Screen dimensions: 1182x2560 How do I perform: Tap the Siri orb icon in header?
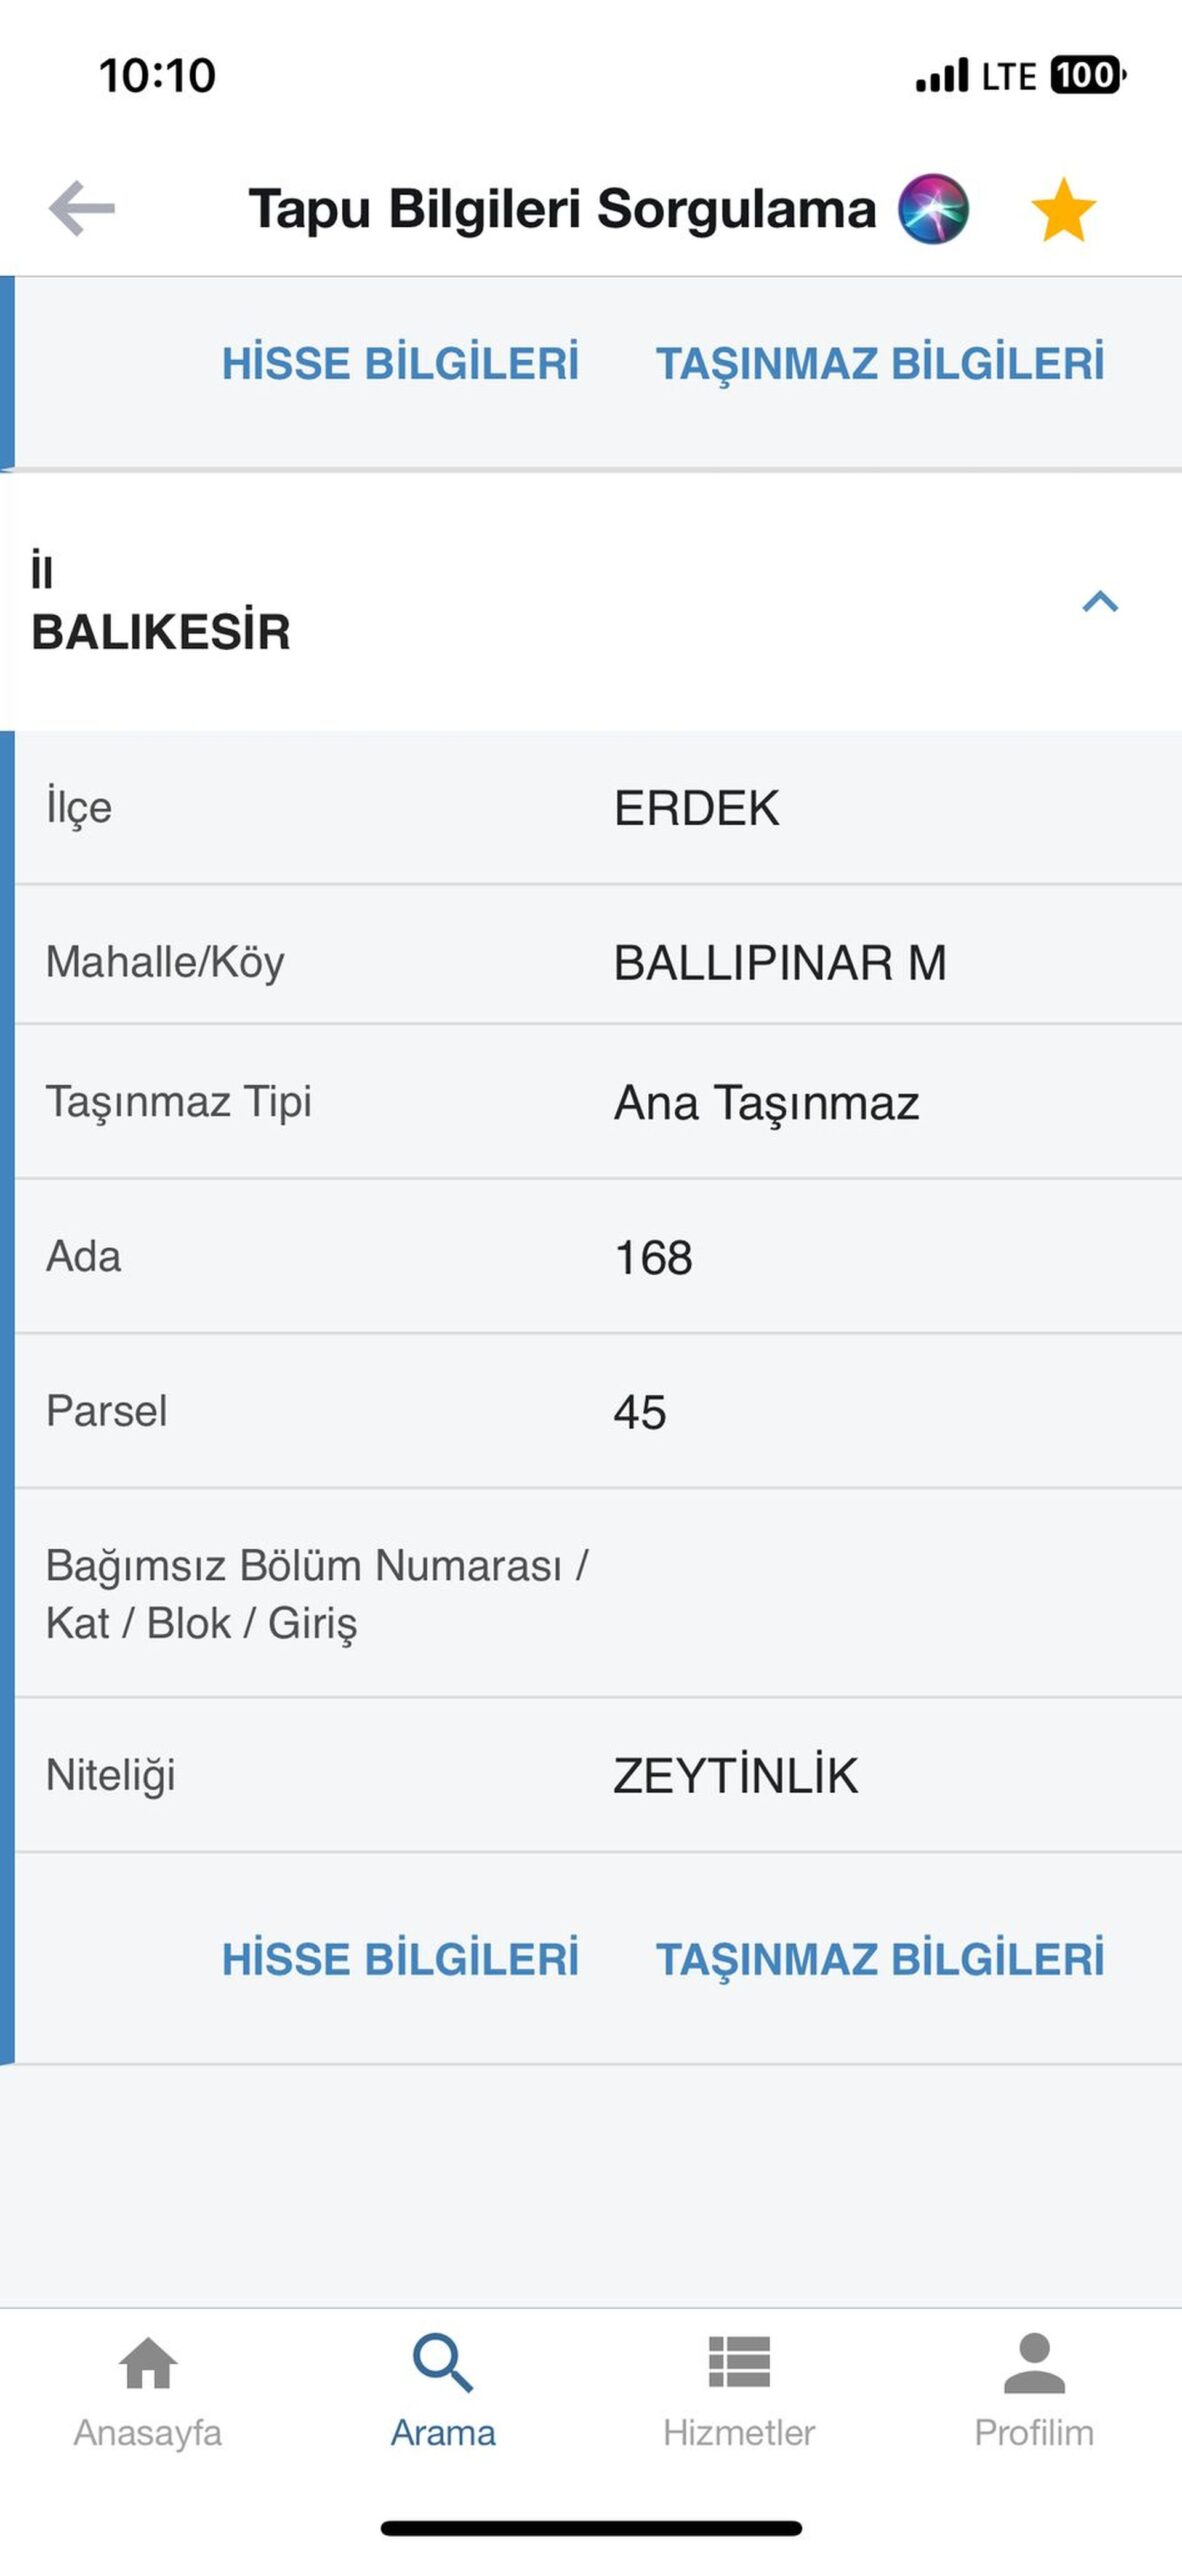pyautogui.click(x=932, y=209)
